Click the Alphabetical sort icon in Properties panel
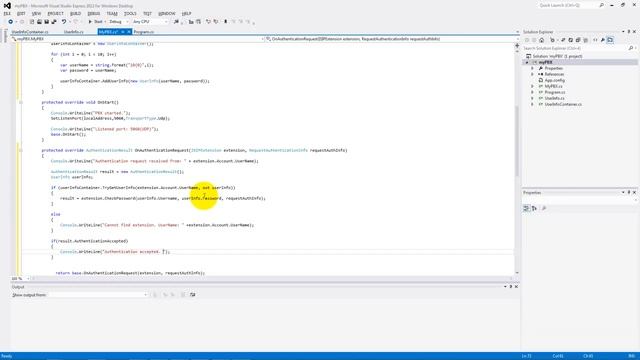This screenshot has height=360, width=640. click(x=534, y=208)
